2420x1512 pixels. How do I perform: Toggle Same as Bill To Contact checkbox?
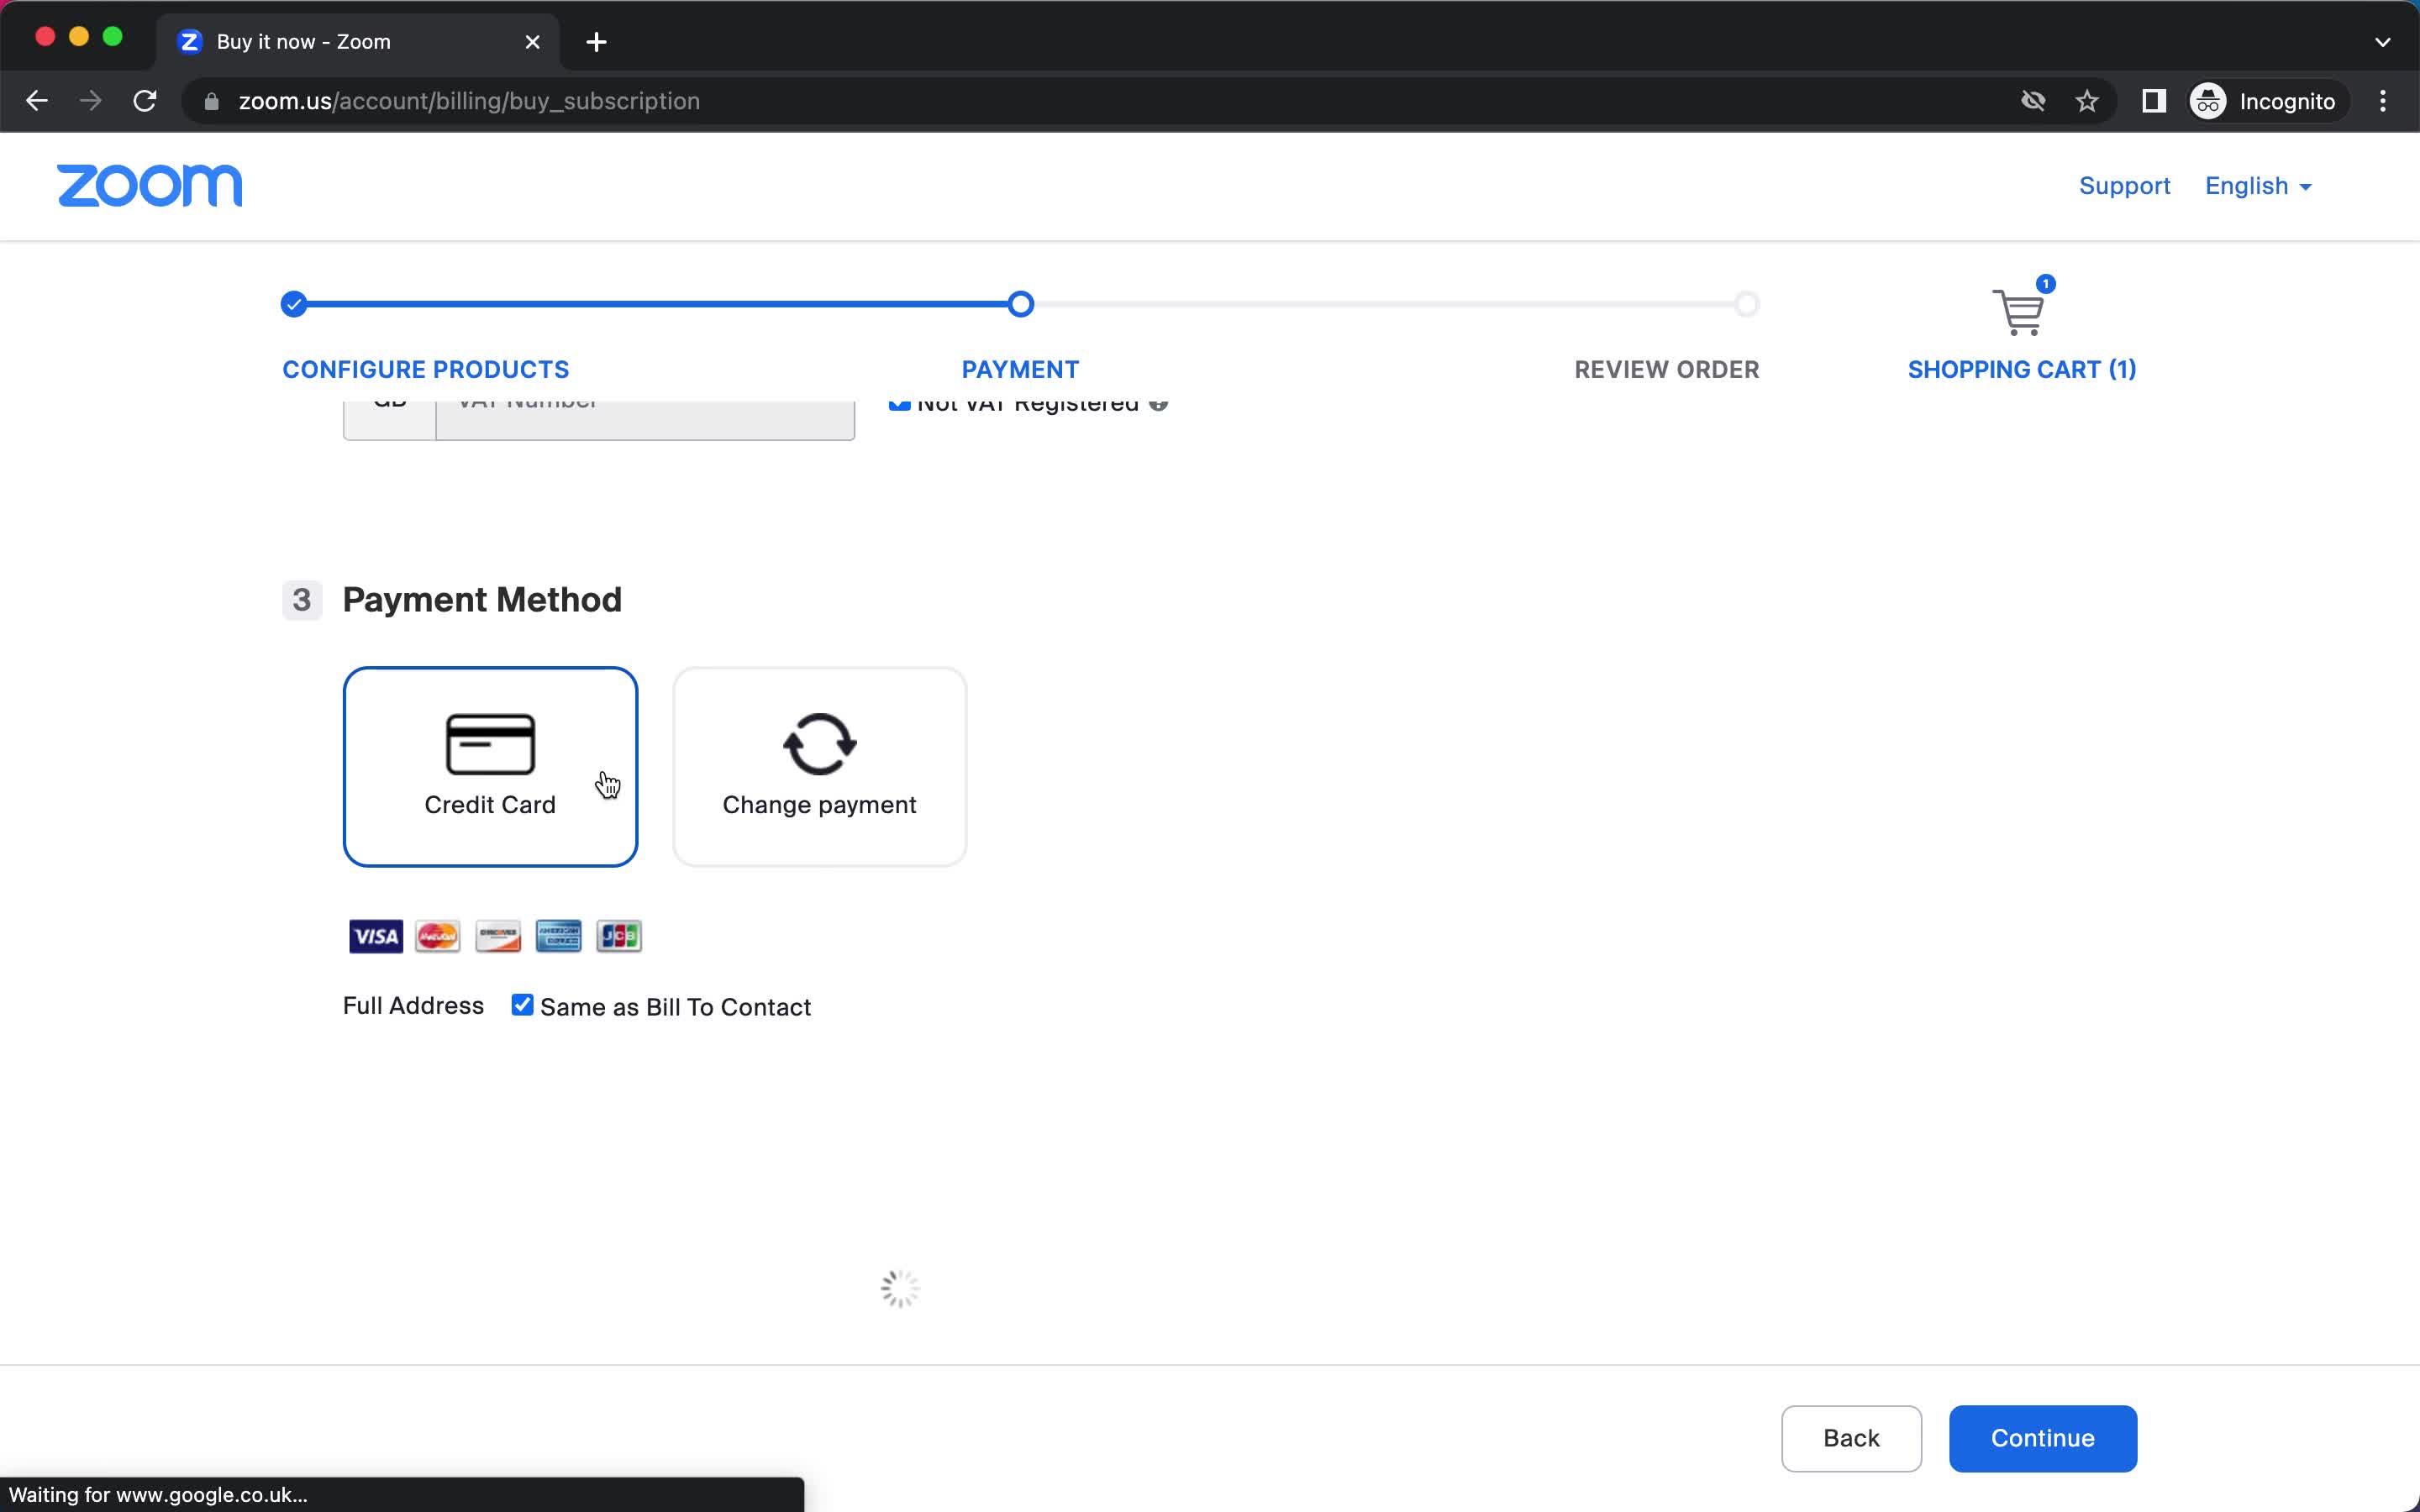coord(523,1005)
